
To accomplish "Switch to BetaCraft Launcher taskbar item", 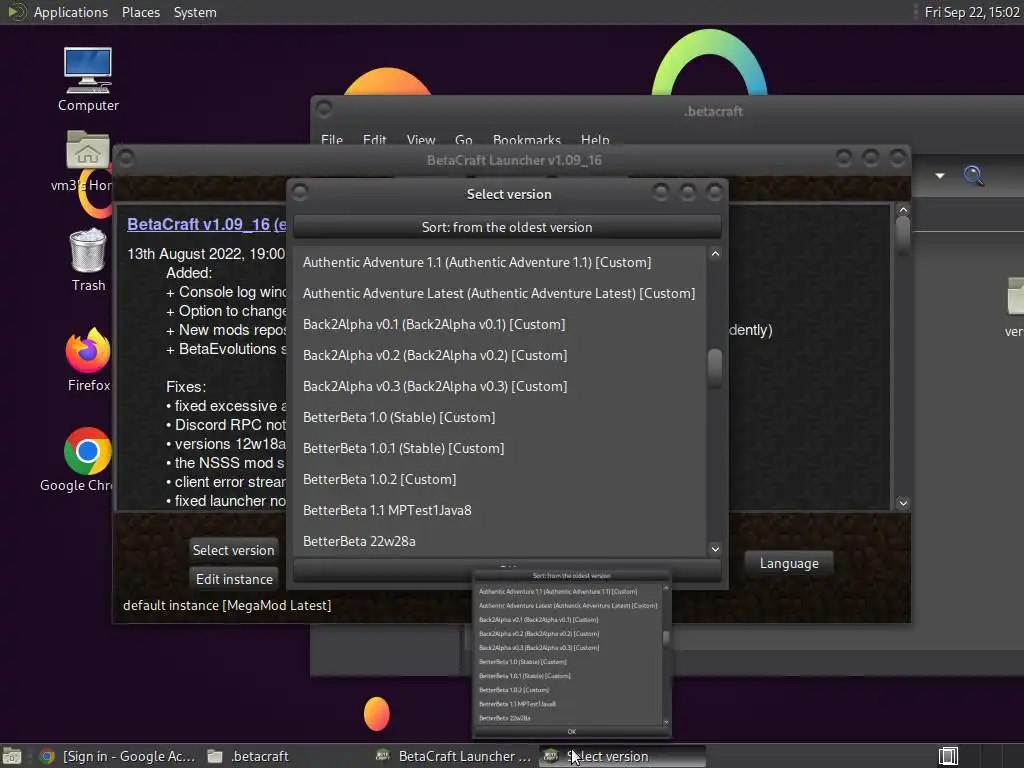I will (x=454, y=756).
